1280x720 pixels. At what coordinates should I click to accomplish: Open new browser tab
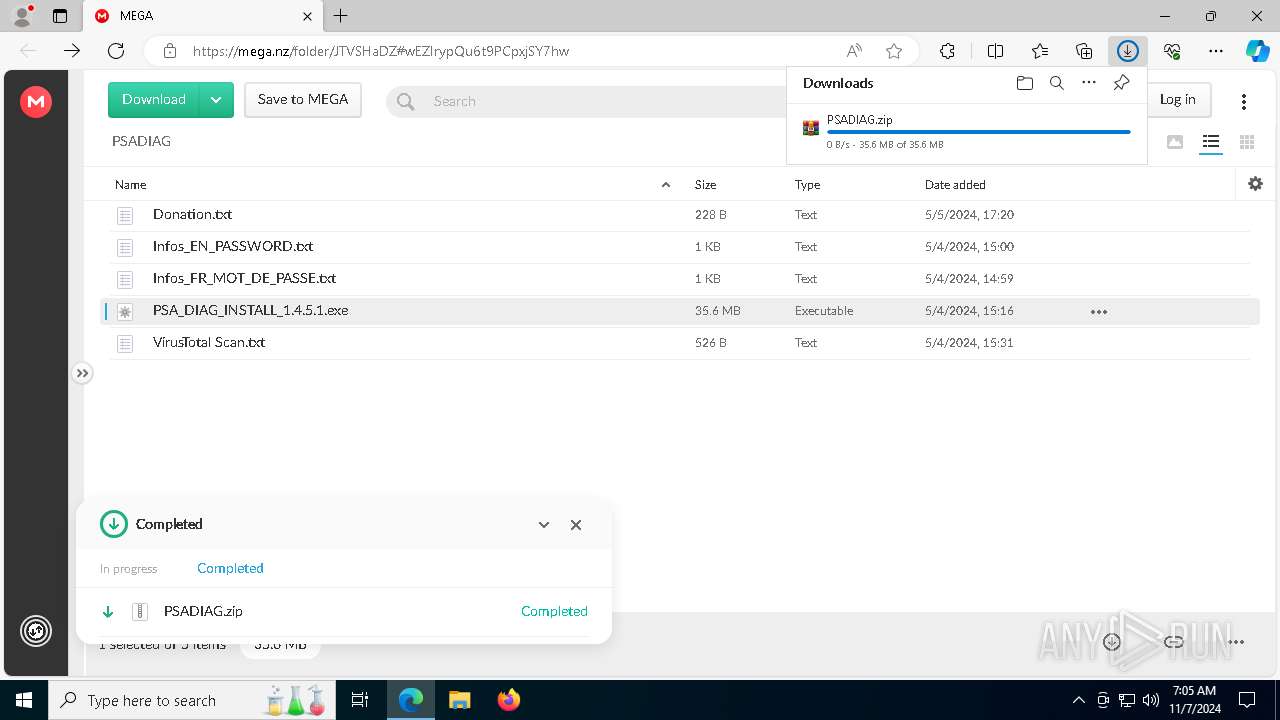pos(341,16)
